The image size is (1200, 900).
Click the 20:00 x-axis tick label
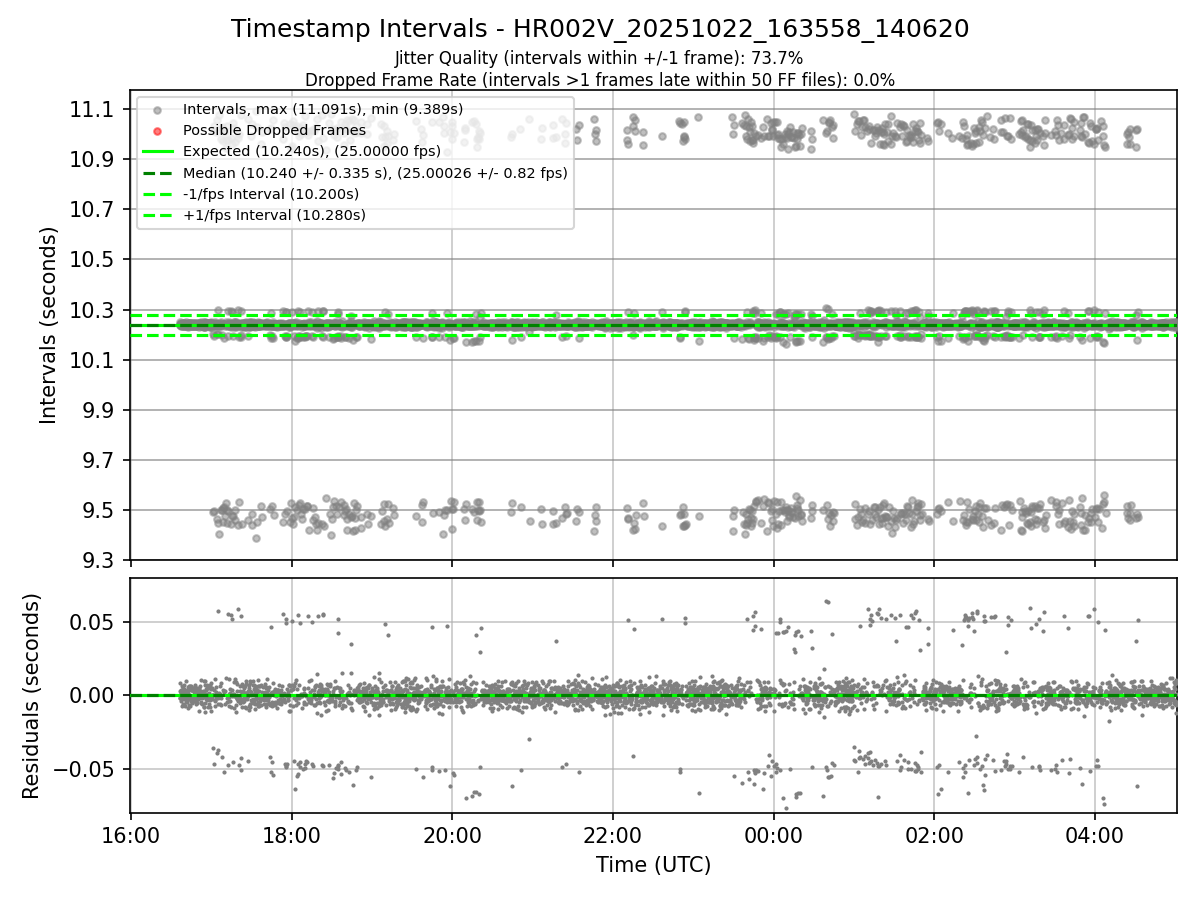452,834
